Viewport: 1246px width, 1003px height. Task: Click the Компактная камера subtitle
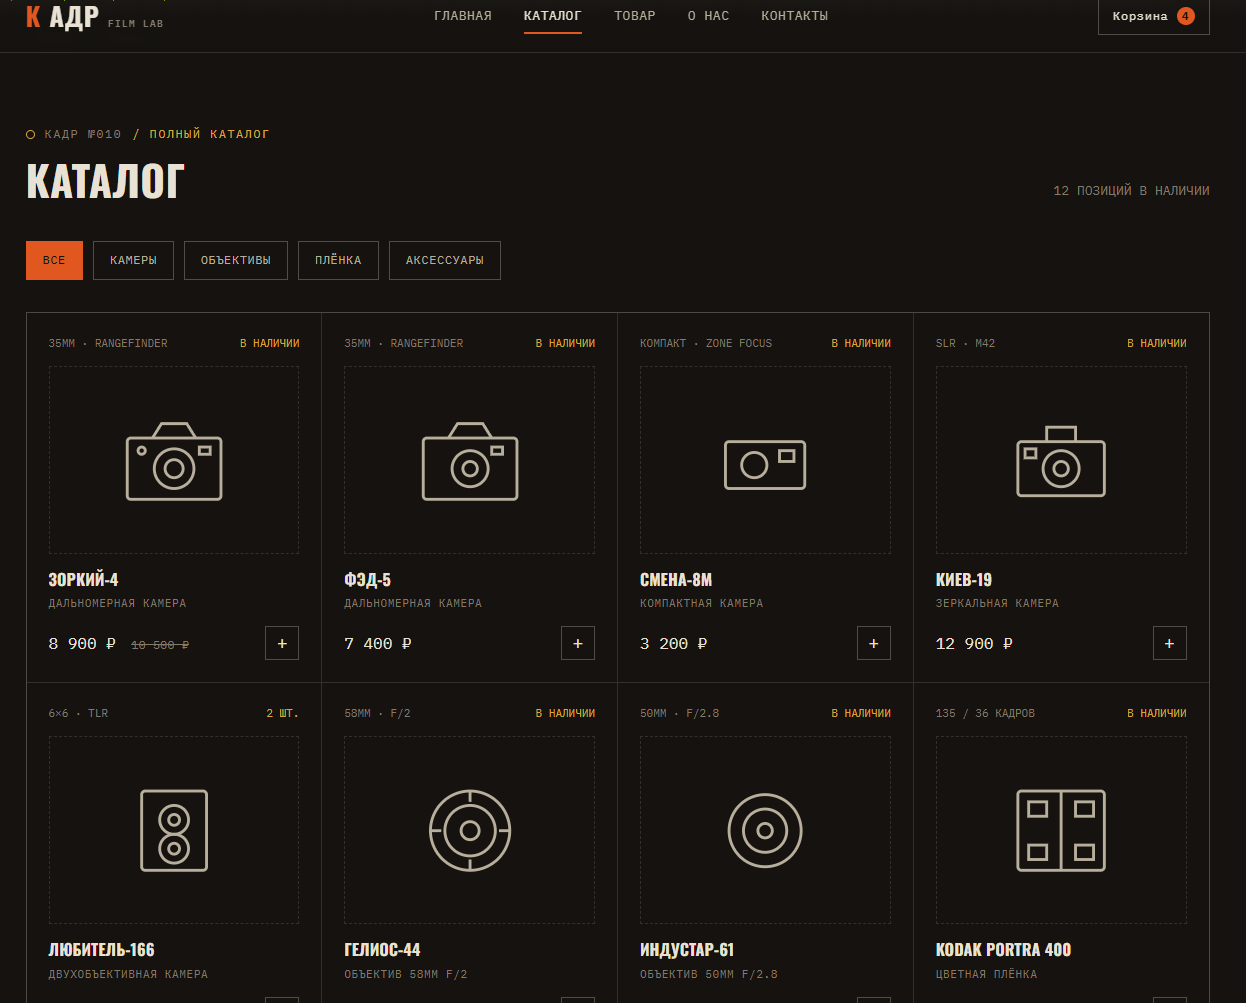point(701,603)
